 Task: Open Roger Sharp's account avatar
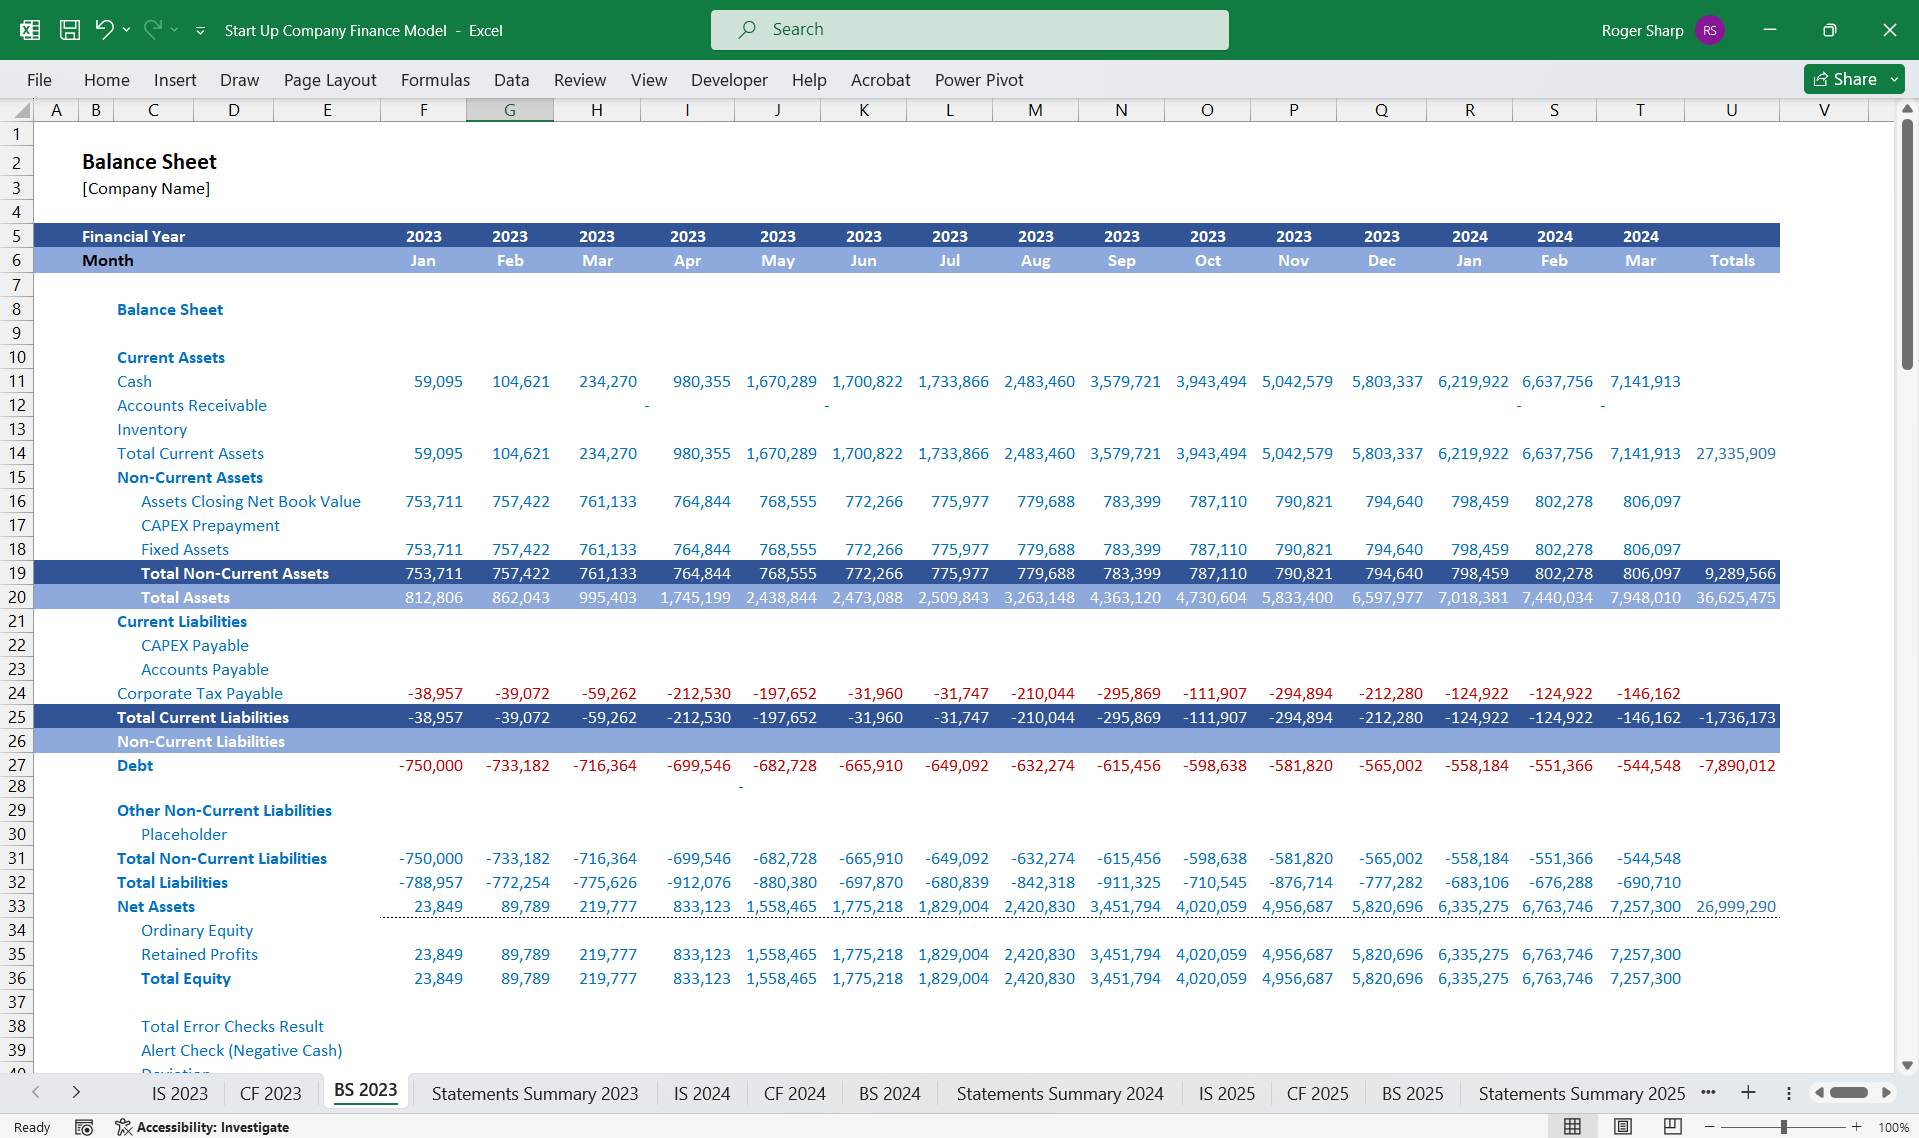tap(1709, 30)
